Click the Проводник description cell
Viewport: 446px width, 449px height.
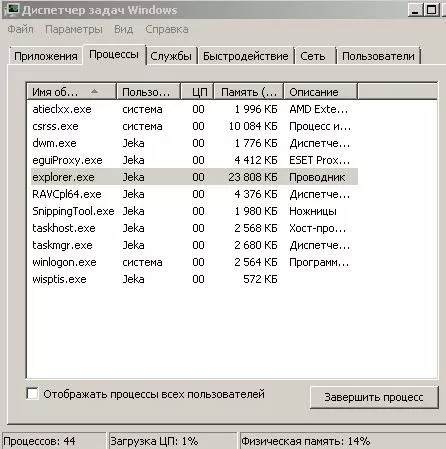tap(317, 177)
